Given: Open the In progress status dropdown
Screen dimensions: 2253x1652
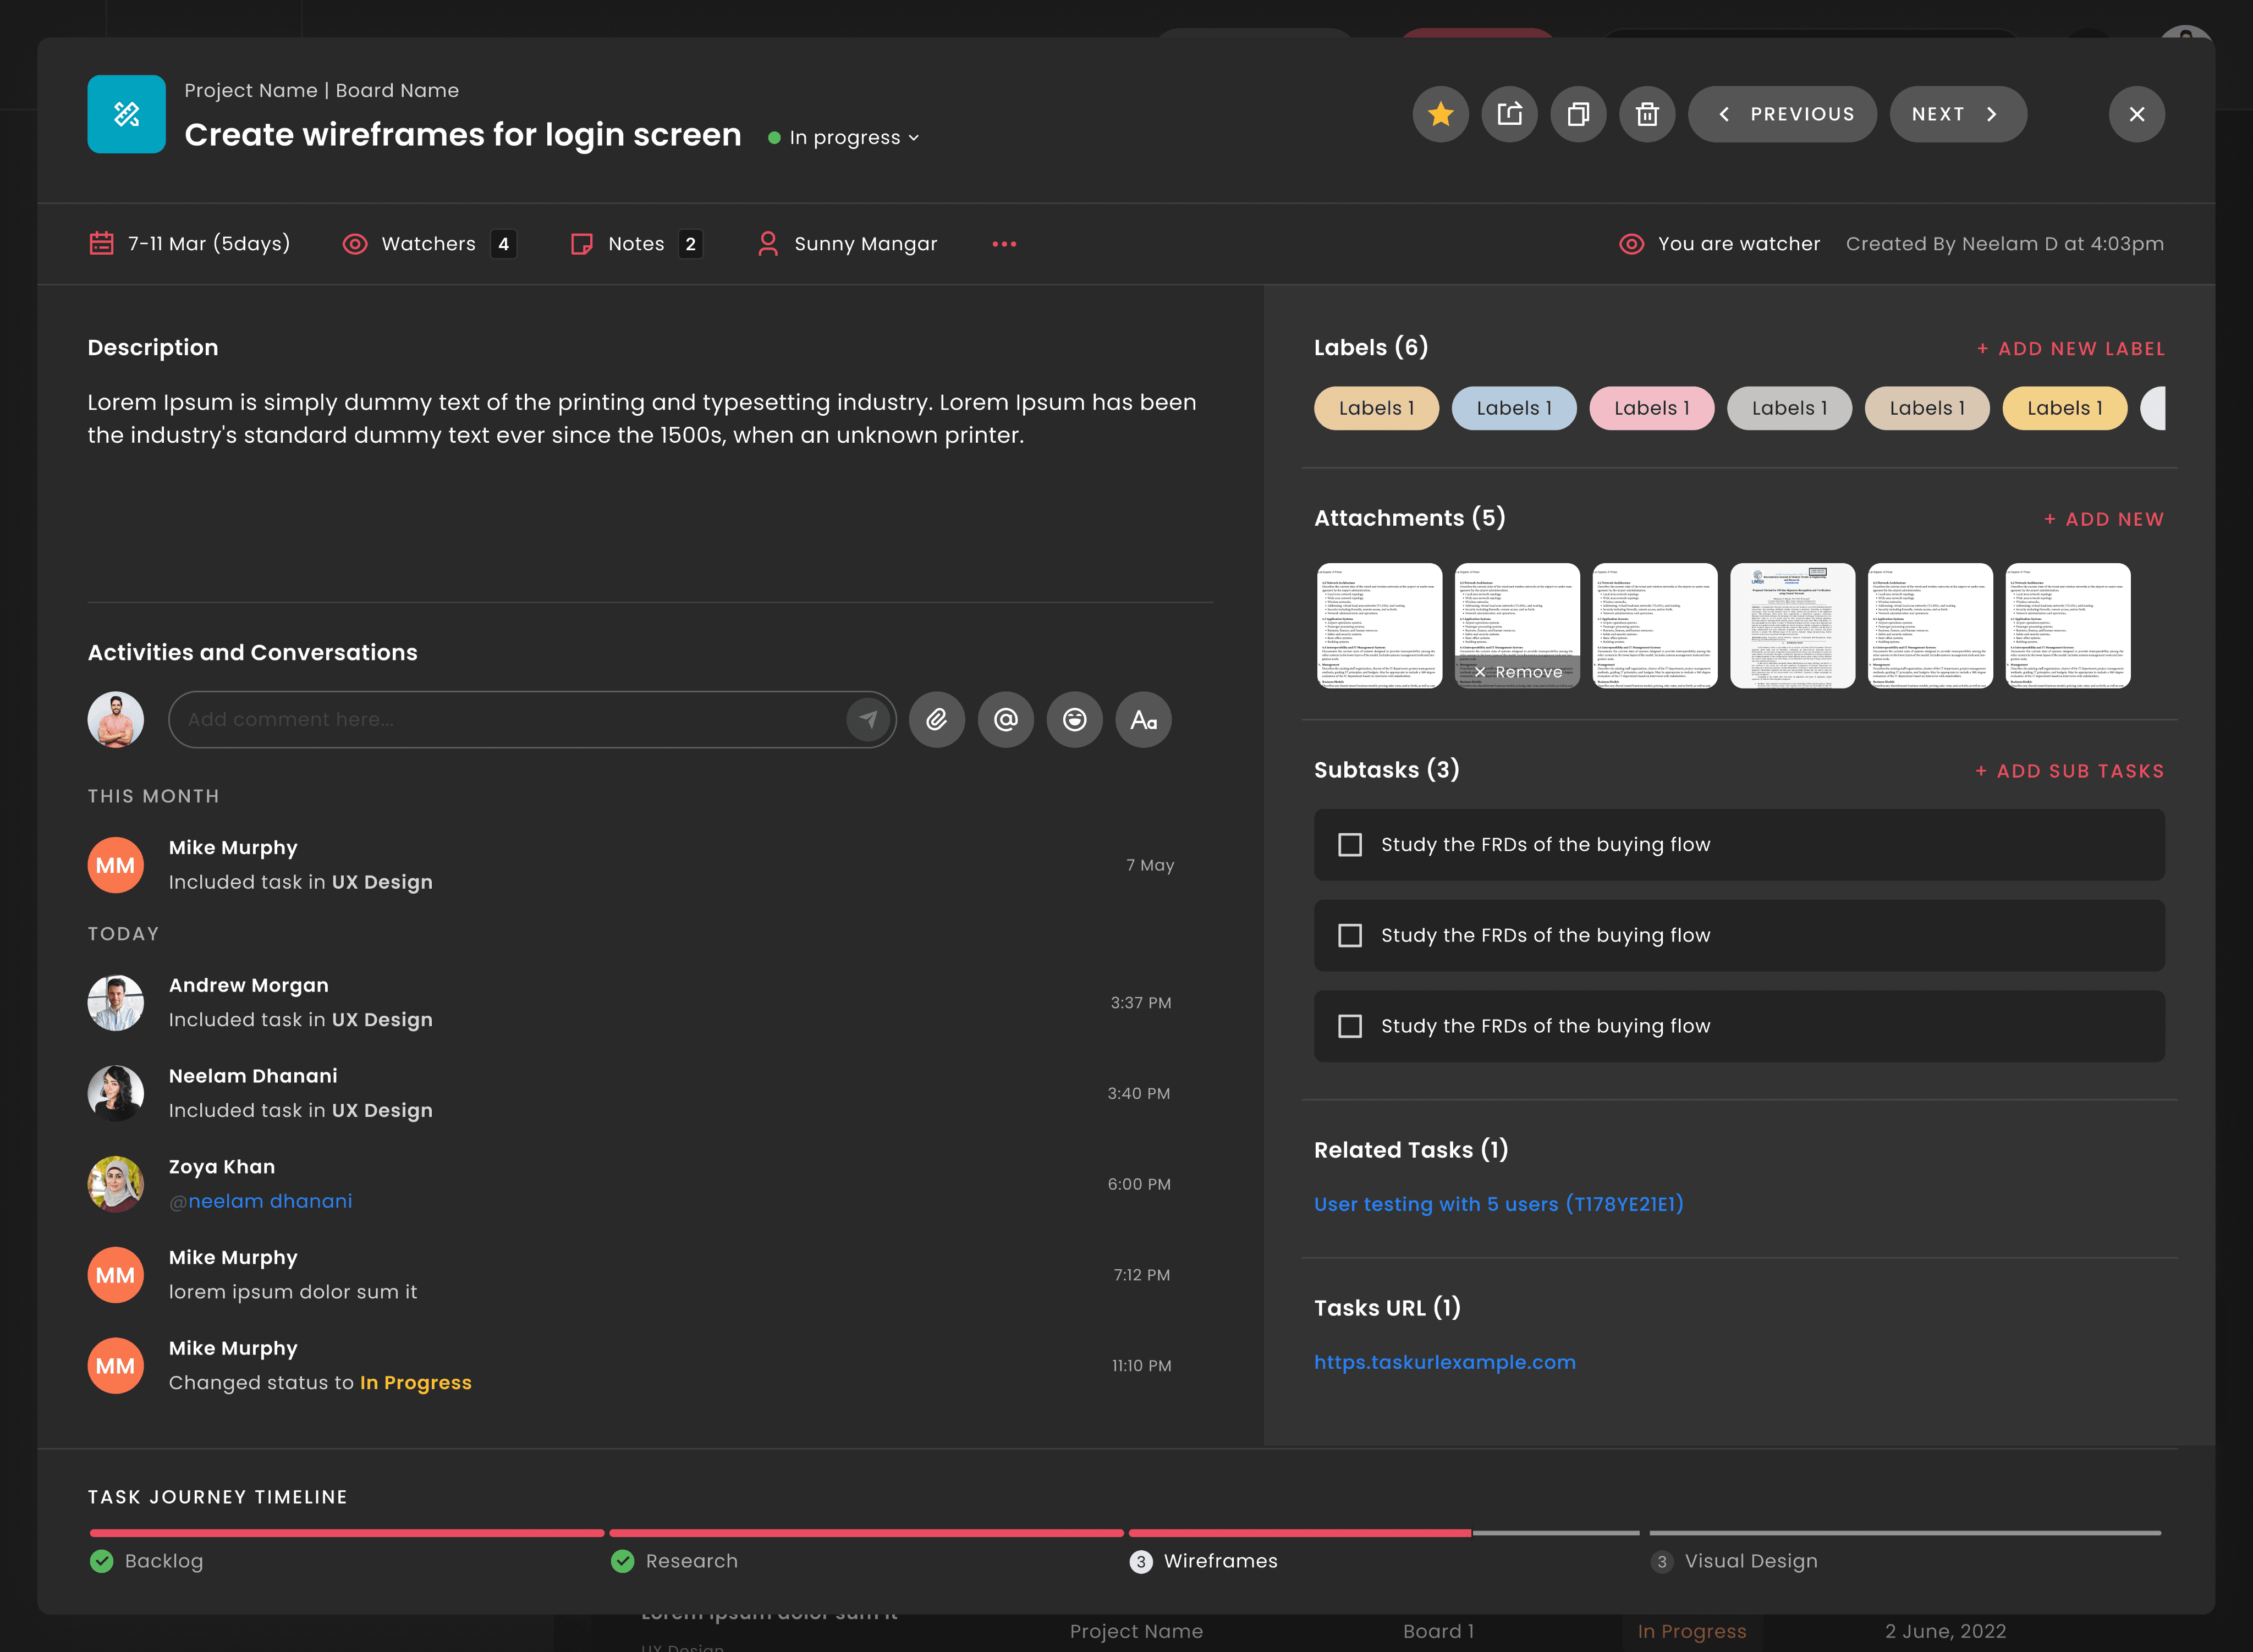Looking at the screenshot, I should 844,138.
